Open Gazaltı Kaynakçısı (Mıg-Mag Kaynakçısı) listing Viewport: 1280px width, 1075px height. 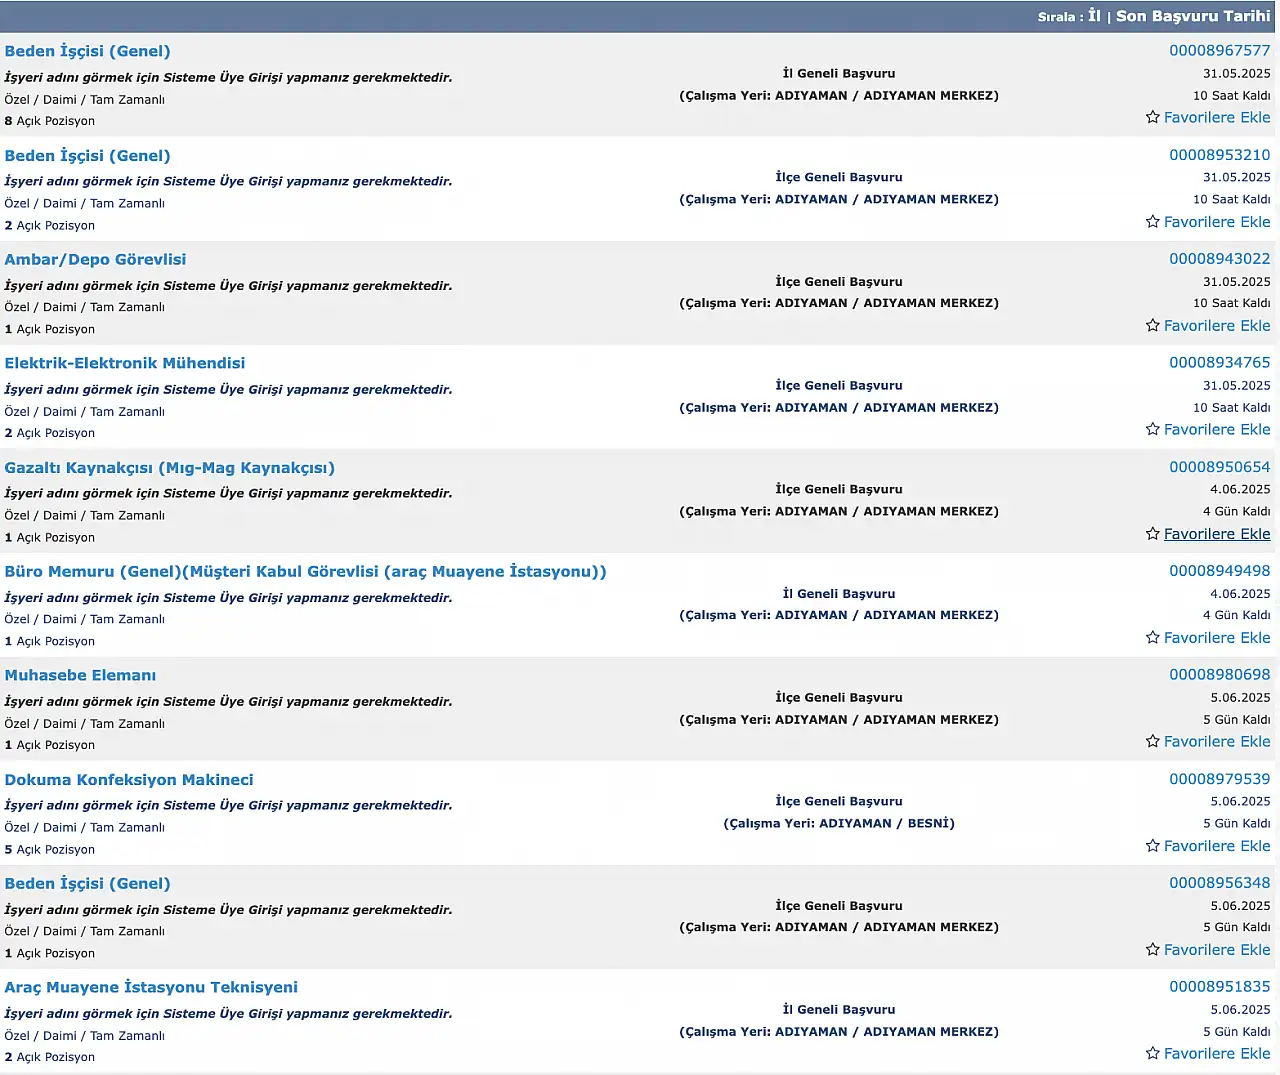click(170, 467)
